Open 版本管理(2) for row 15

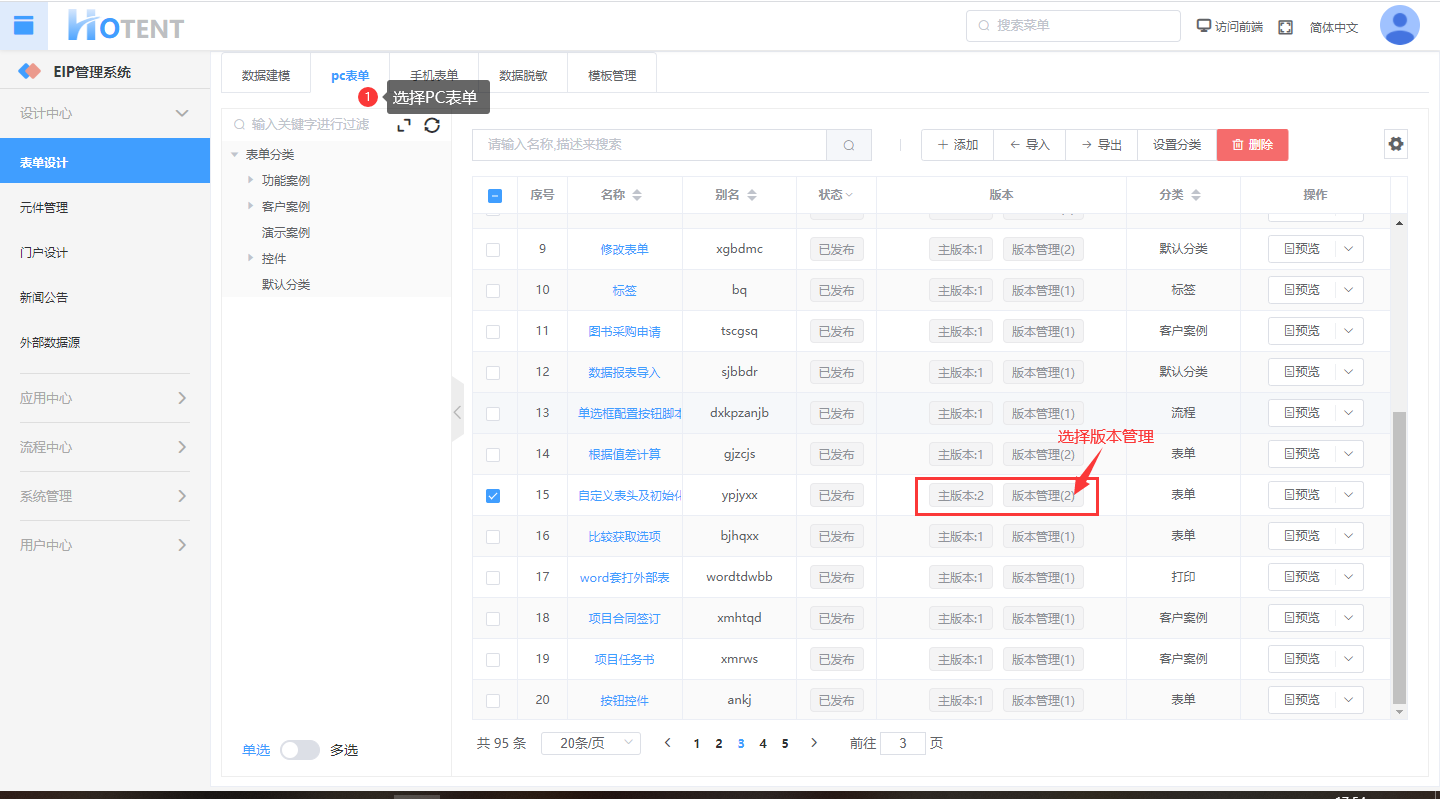(1043, 496)
